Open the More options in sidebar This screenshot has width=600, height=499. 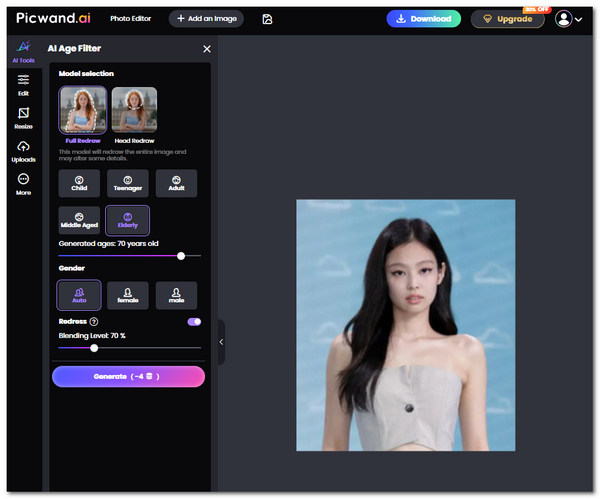click(24, 184)
